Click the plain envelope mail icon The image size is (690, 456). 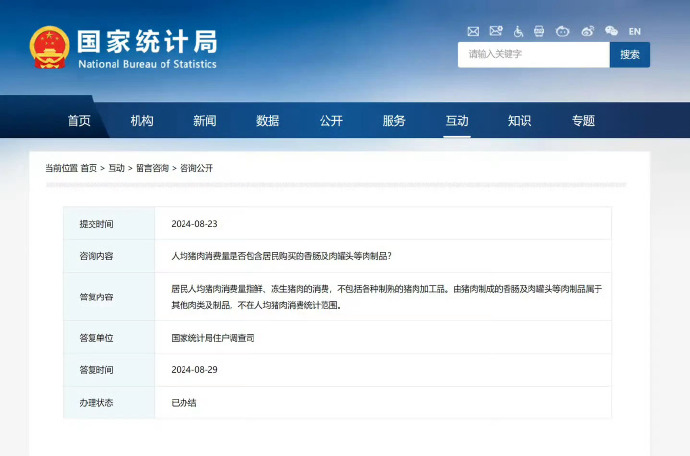pyautogui.click(x=473, y=31)
